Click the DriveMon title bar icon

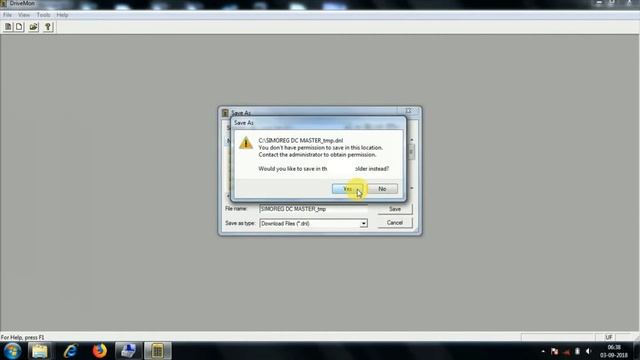[4, 3]
